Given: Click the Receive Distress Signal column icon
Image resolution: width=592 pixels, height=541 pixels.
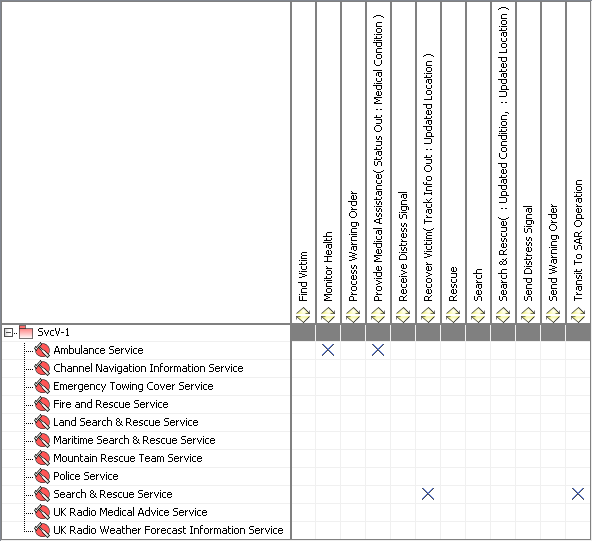Looking at the screenshot, I should [403, 315].
